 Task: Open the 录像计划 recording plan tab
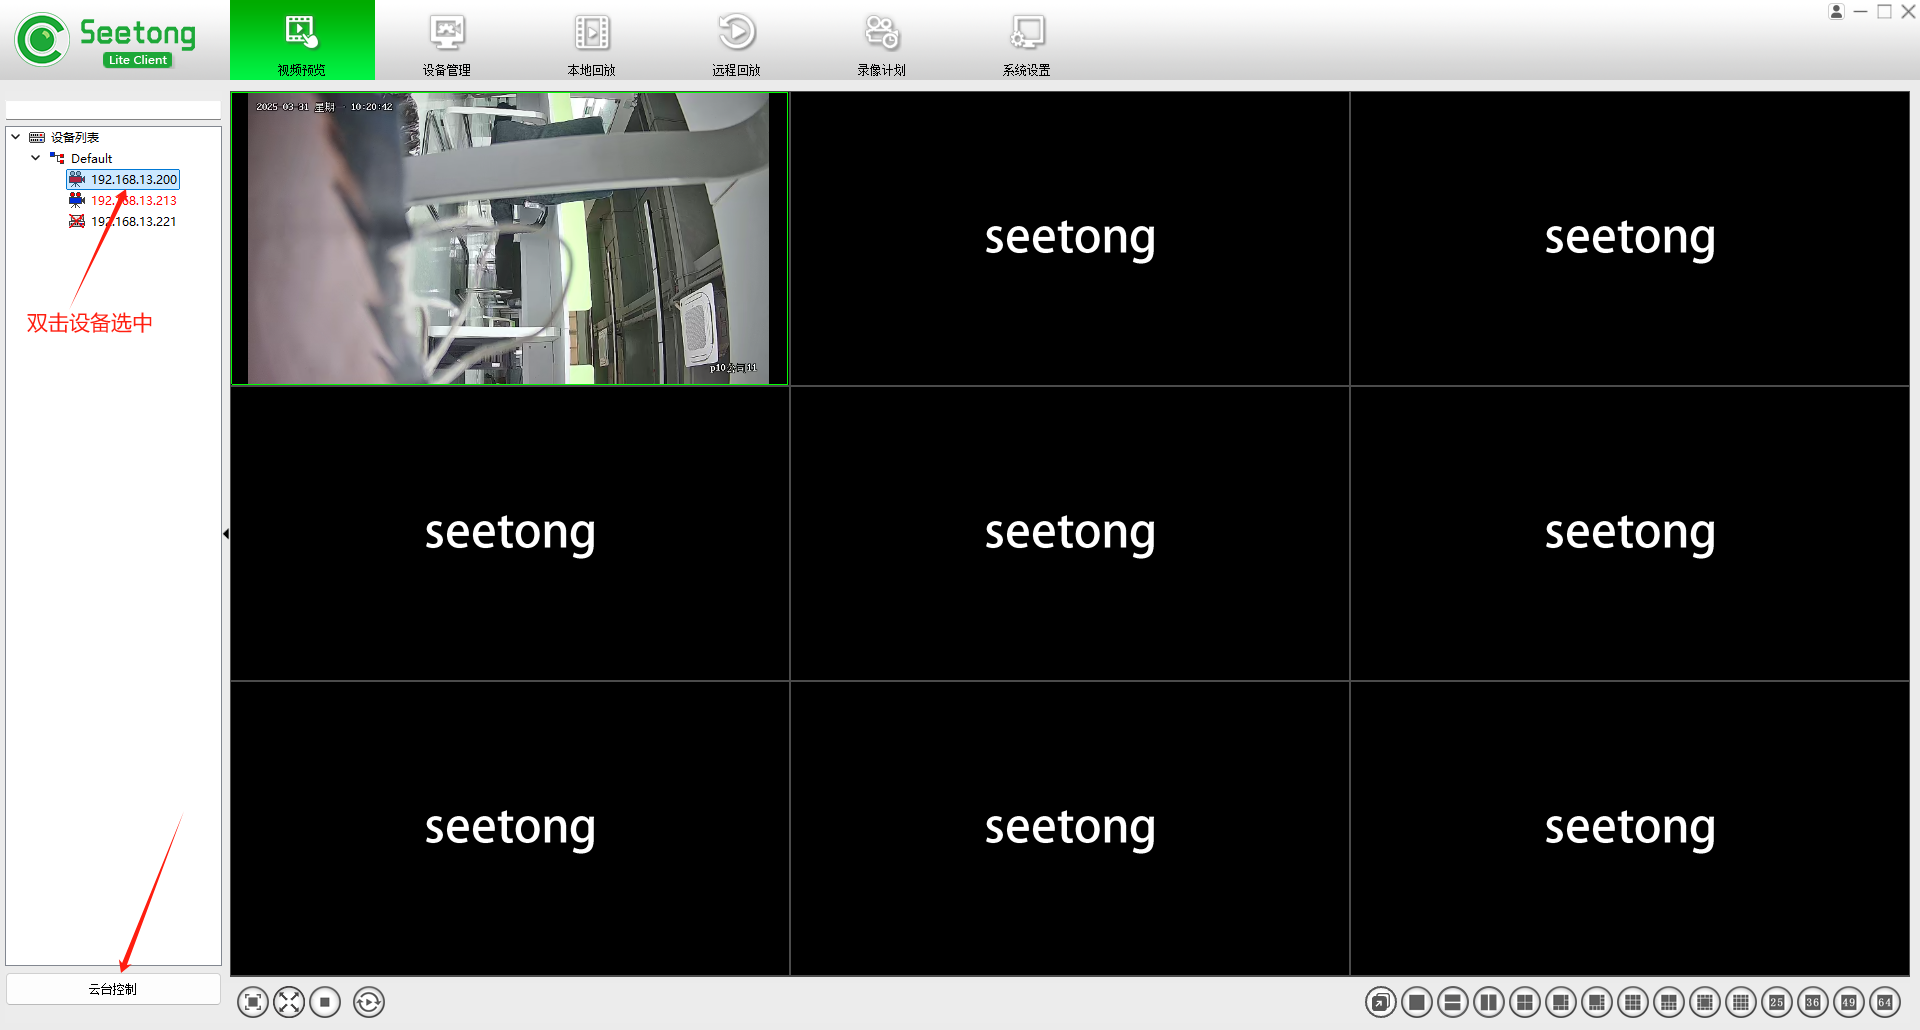882,40
